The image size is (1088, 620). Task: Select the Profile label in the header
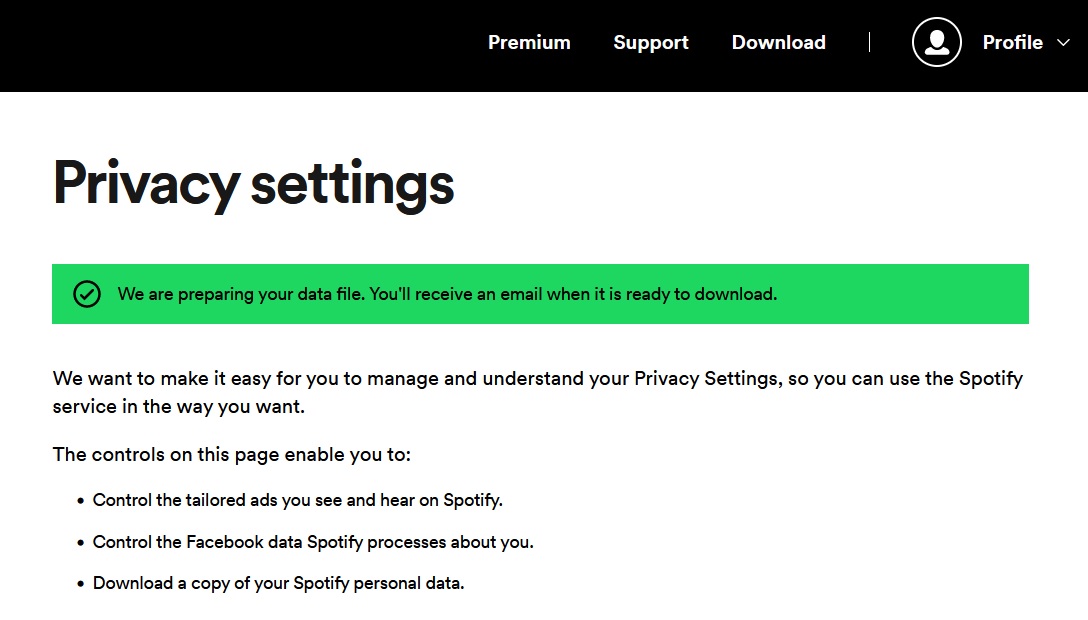coord(1012,43)
